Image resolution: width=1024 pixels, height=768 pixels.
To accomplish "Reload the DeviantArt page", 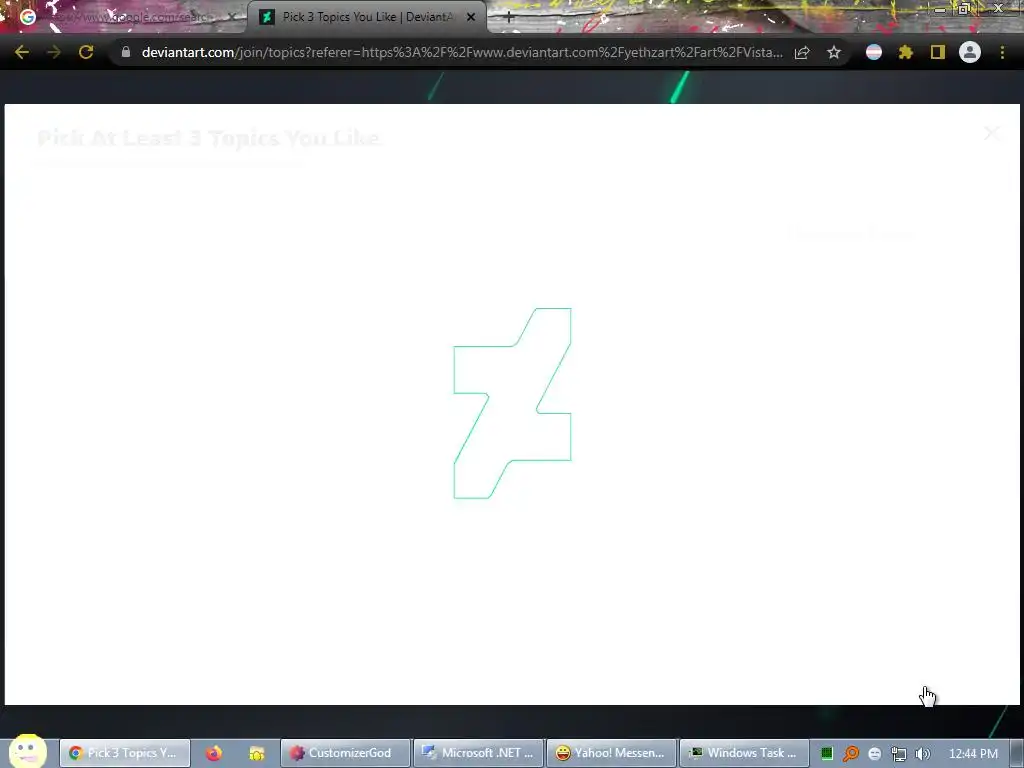I will tap(86, 52).
